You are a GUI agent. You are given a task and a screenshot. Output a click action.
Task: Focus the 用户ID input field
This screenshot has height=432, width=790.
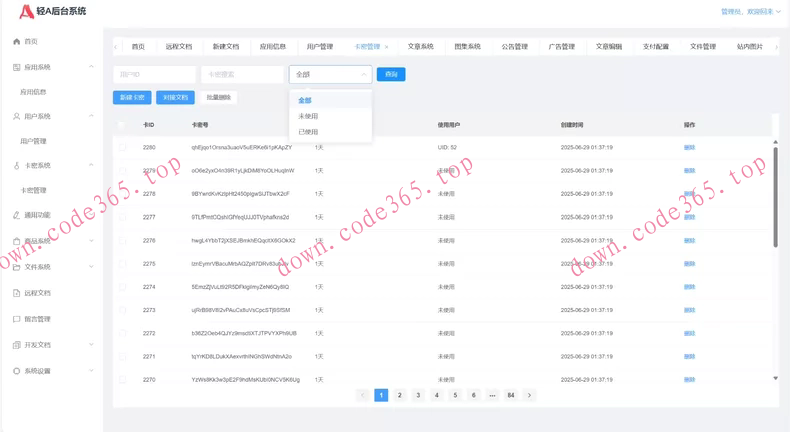155,75
